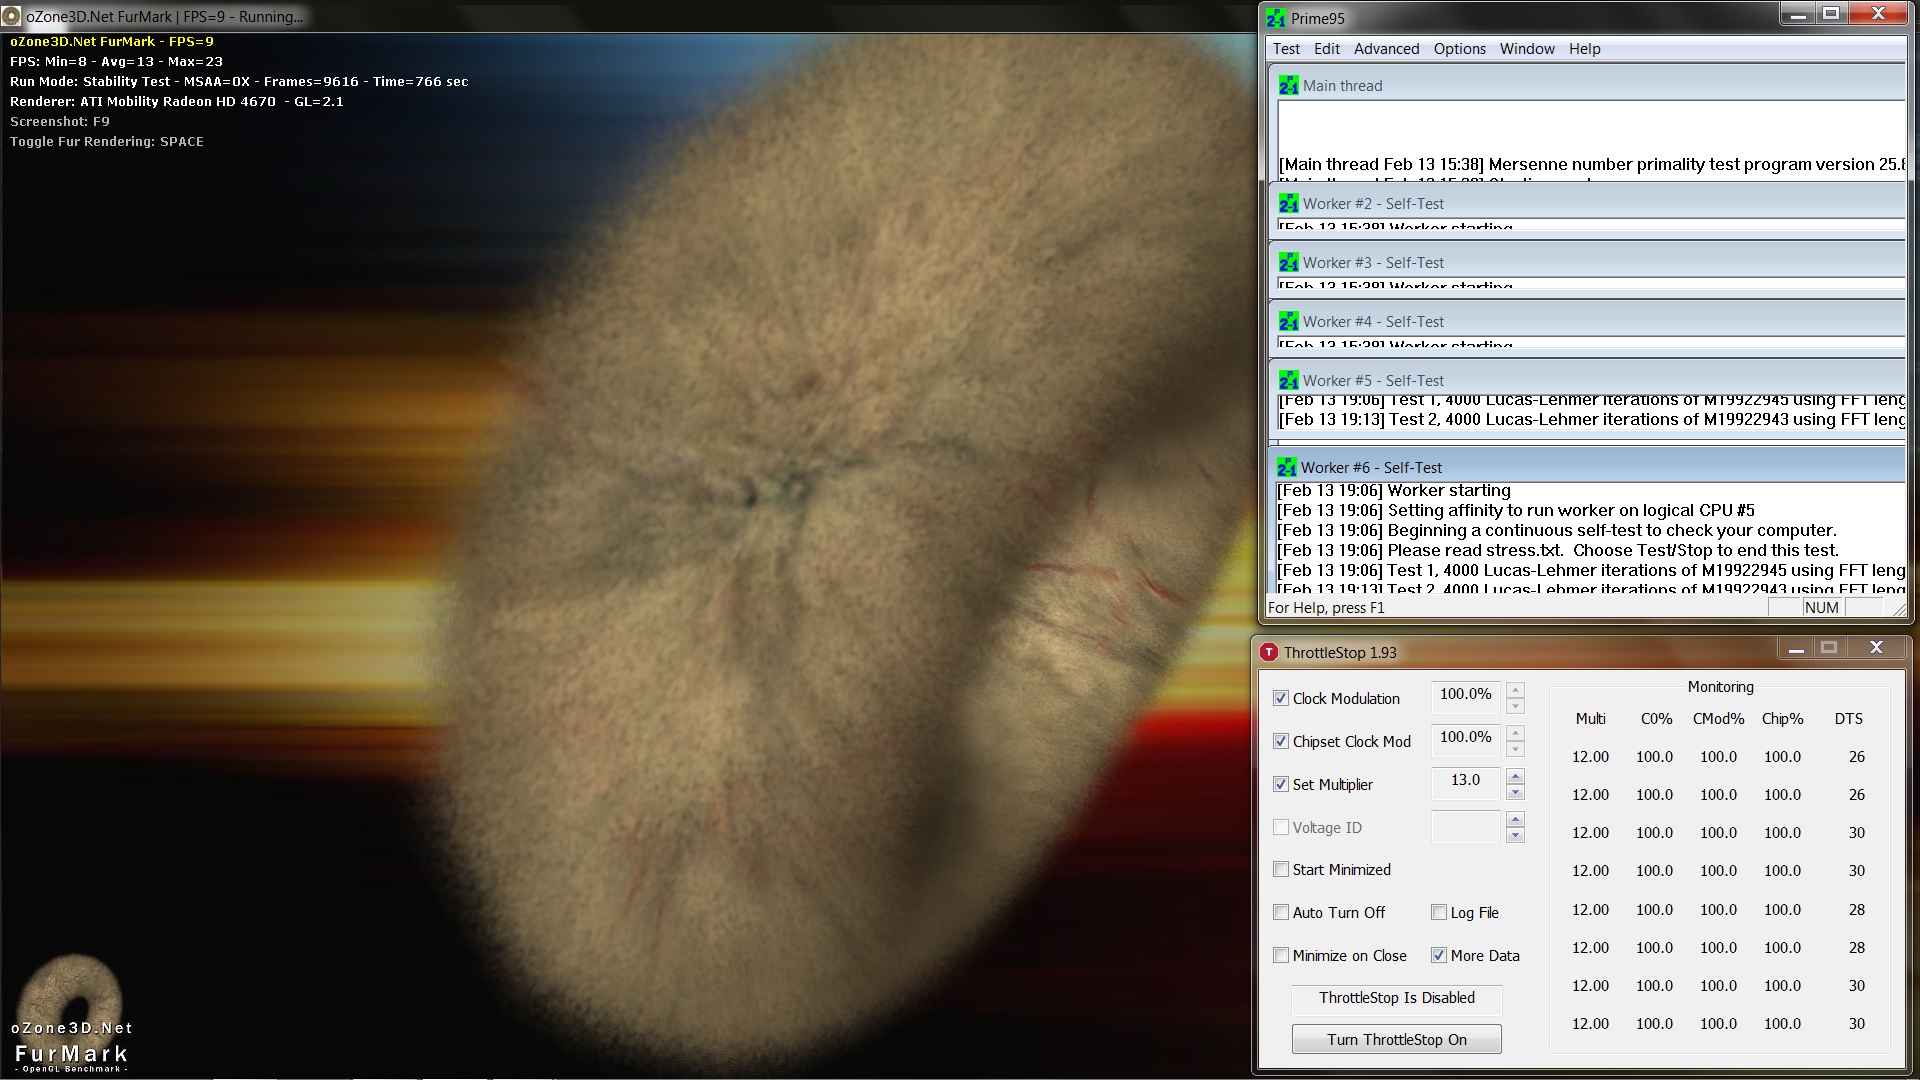Viewport: 1920px width, 1080px height.
Task: Click the Worker #4 Self-Test icon
Action: tap(1288, 322)
